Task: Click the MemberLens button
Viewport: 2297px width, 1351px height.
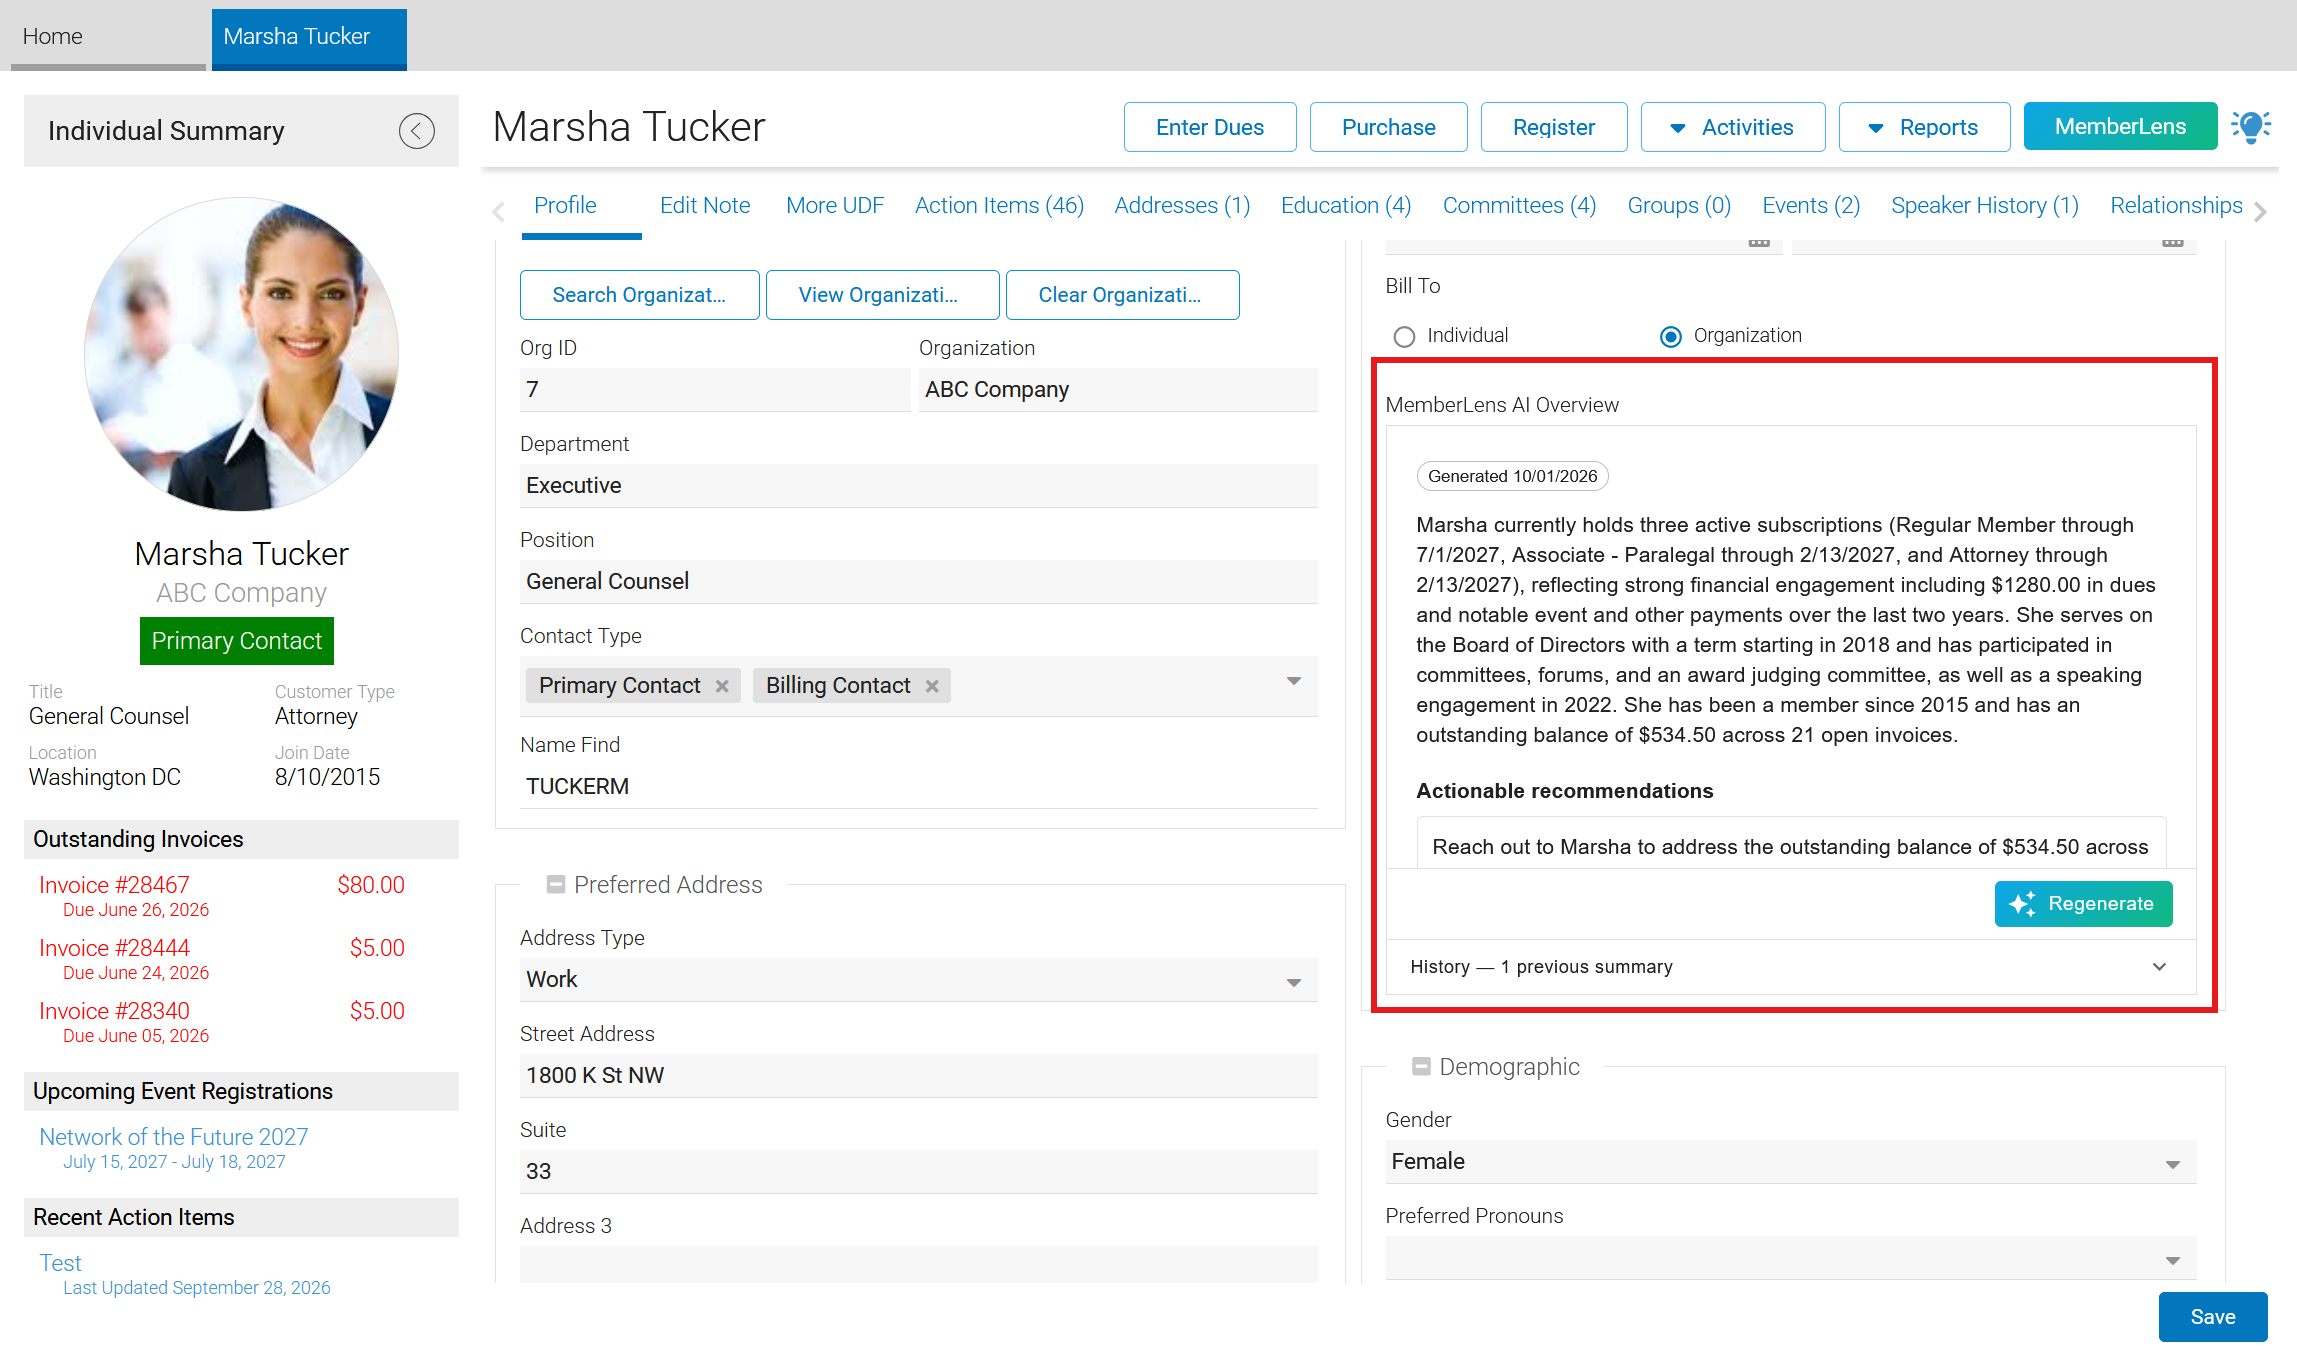Action: pos(2119,127)
